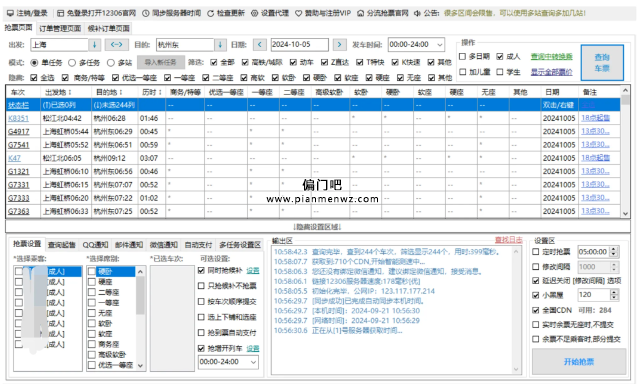Click 同步服务器时间 clock icon item
This screenshot has height=384, width=644.
(x=172, y=13)
